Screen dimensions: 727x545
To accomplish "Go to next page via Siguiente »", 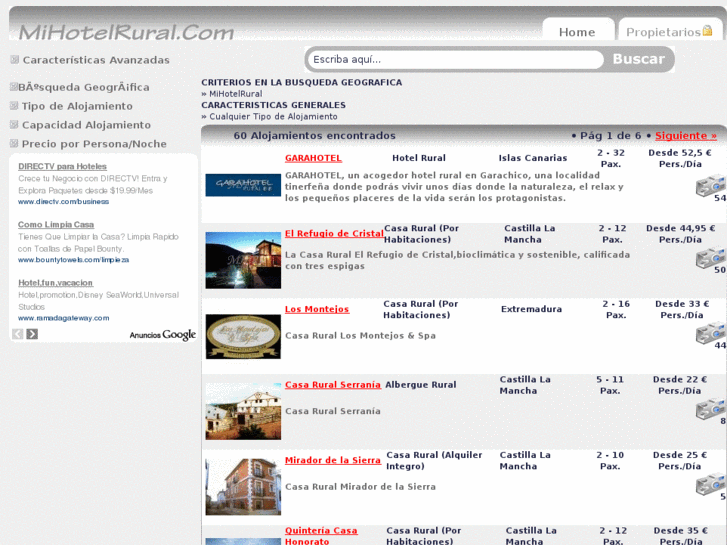I will [x=686, y=135].
